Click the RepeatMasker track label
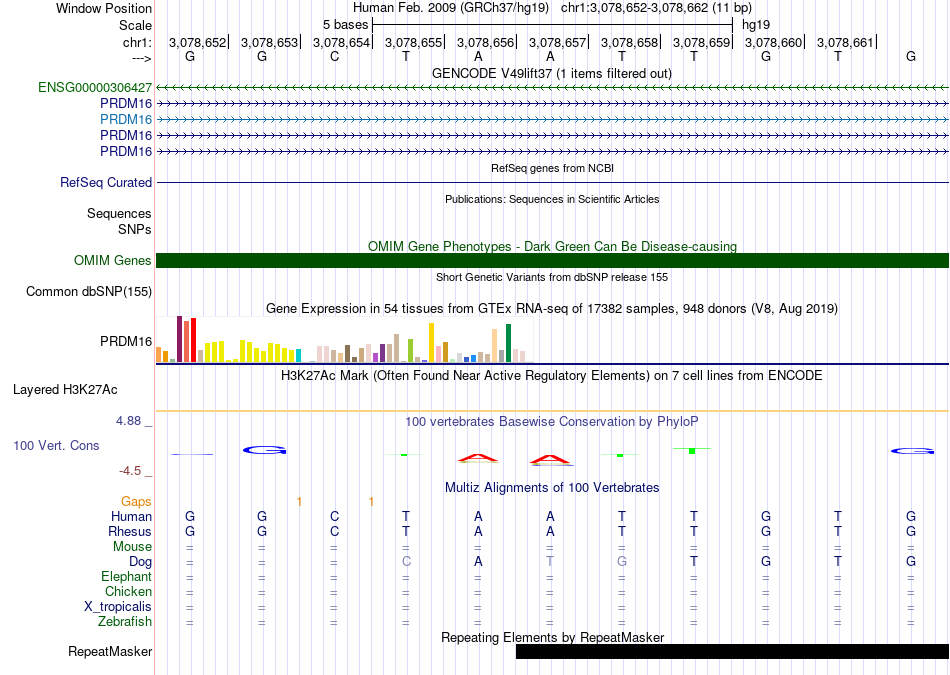The image size is (950, 675). [x=110, y=651]
